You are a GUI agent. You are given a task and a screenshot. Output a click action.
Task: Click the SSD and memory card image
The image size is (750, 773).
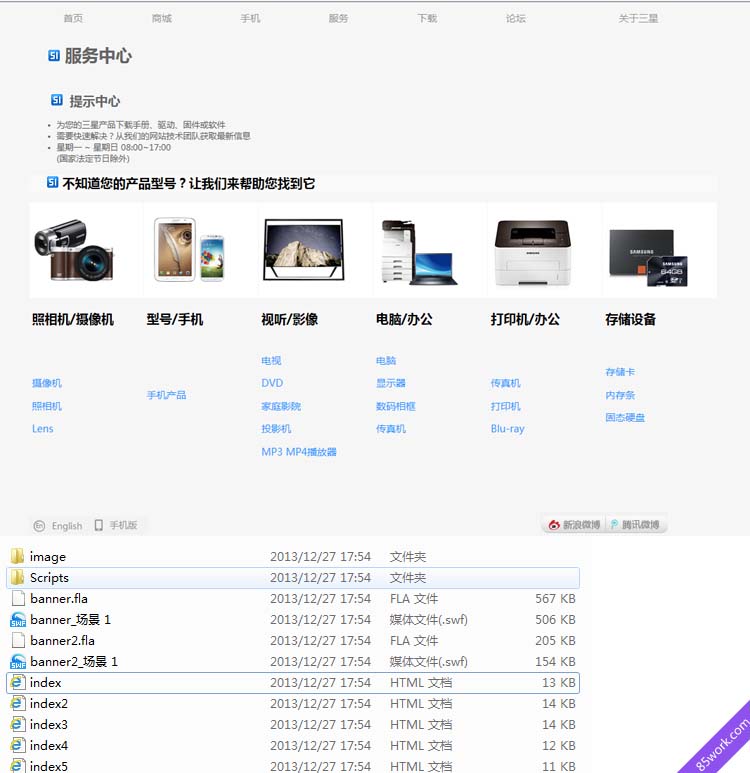[x=648, y=257]
